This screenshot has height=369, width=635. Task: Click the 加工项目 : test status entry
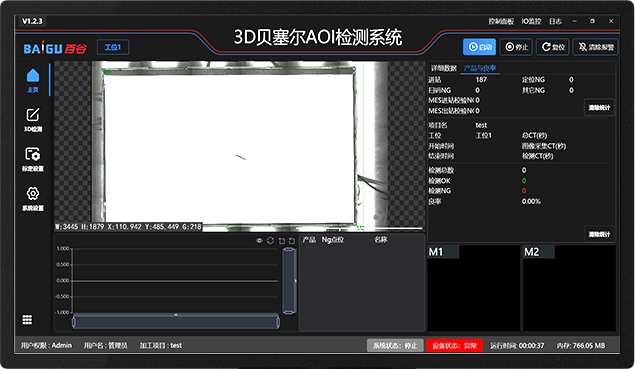[161, 346]
